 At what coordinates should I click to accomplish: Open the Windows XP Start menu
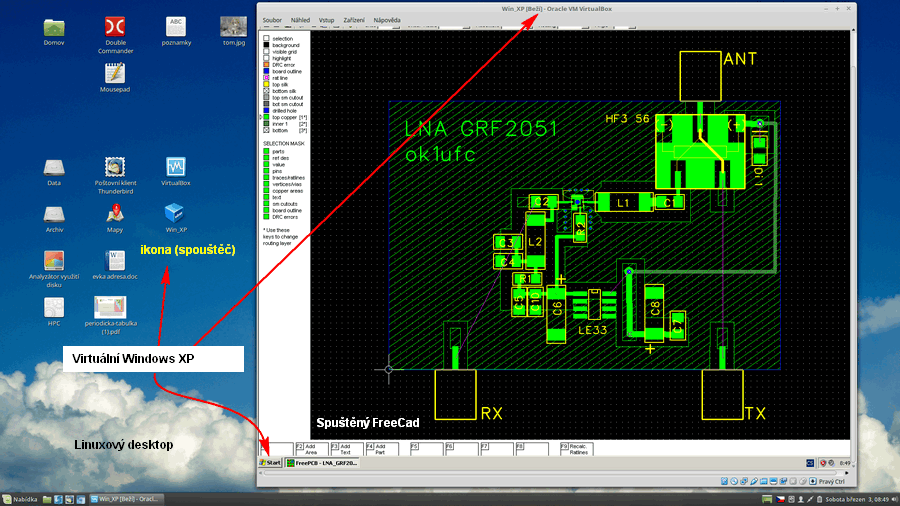click(270, 463)
